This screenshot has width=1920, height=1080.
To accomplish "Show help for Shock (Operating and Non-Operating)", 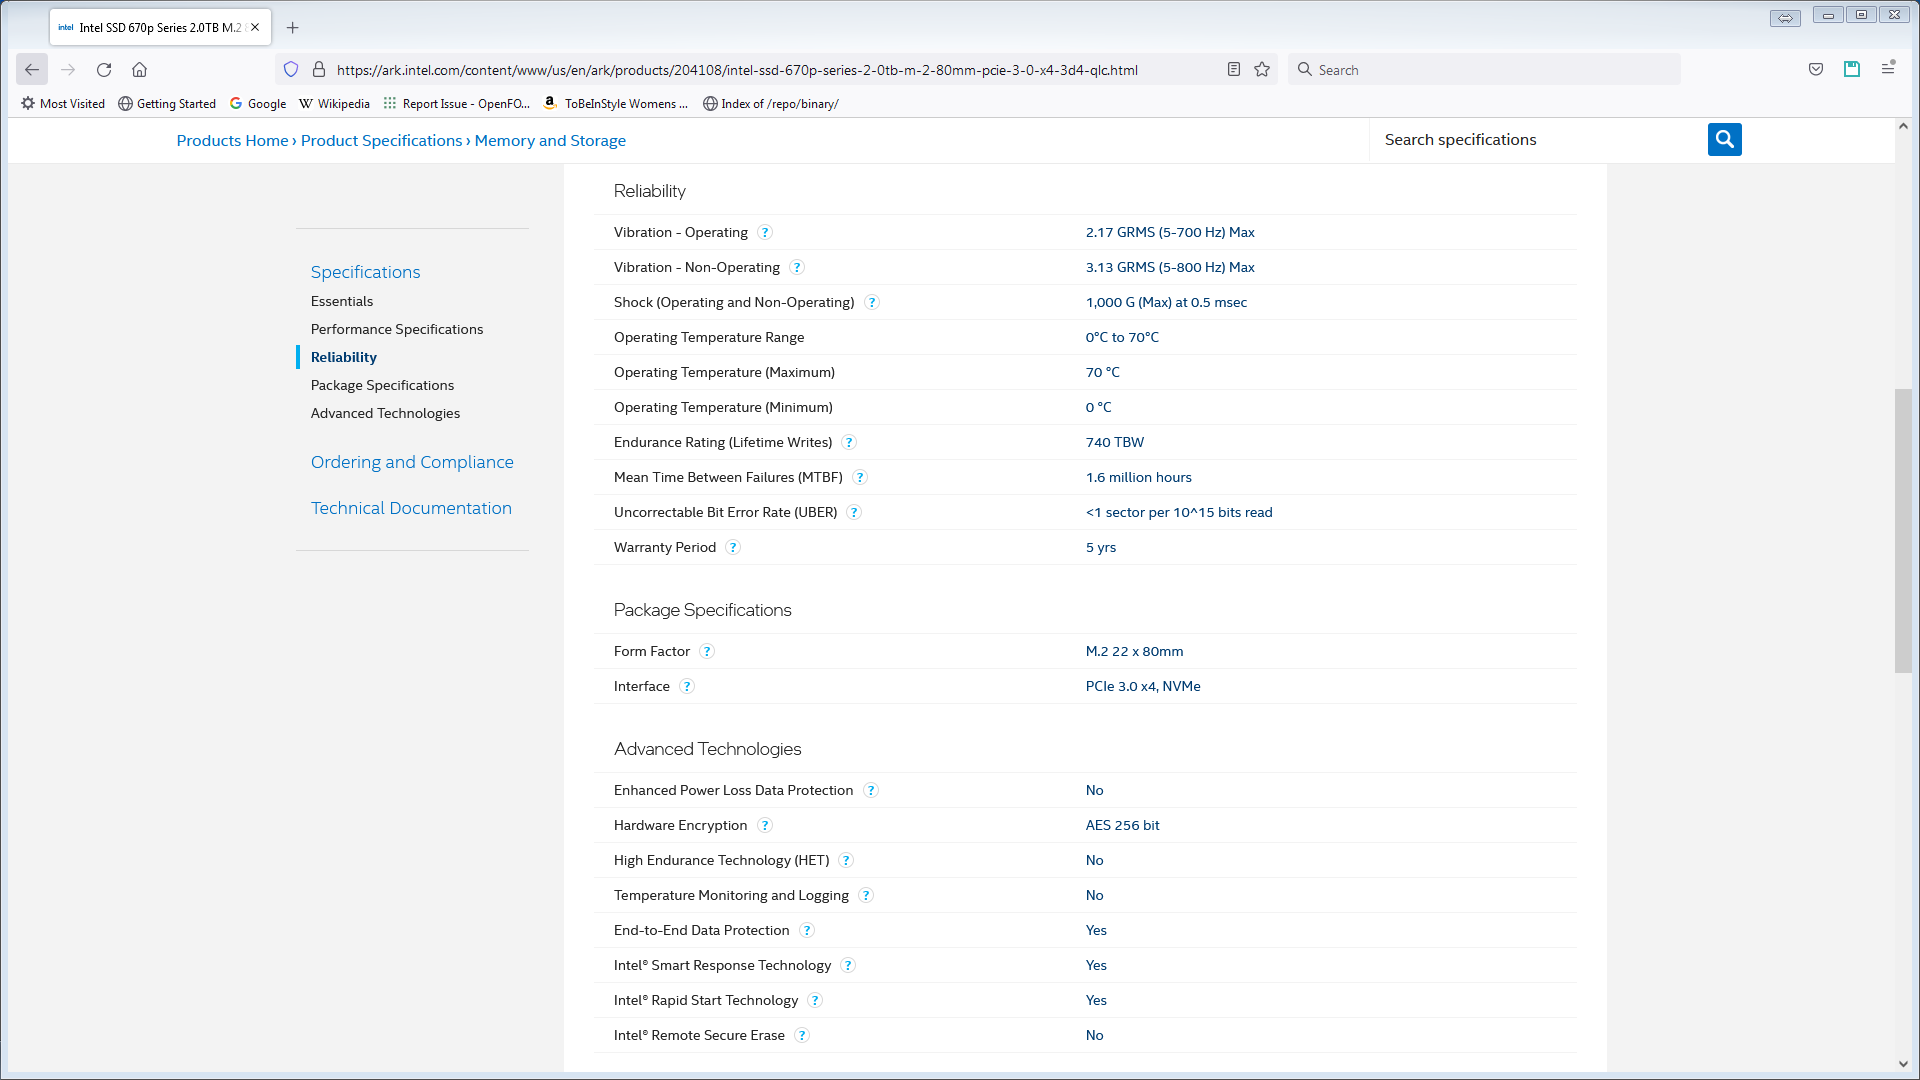I will (x=872, y=303).
